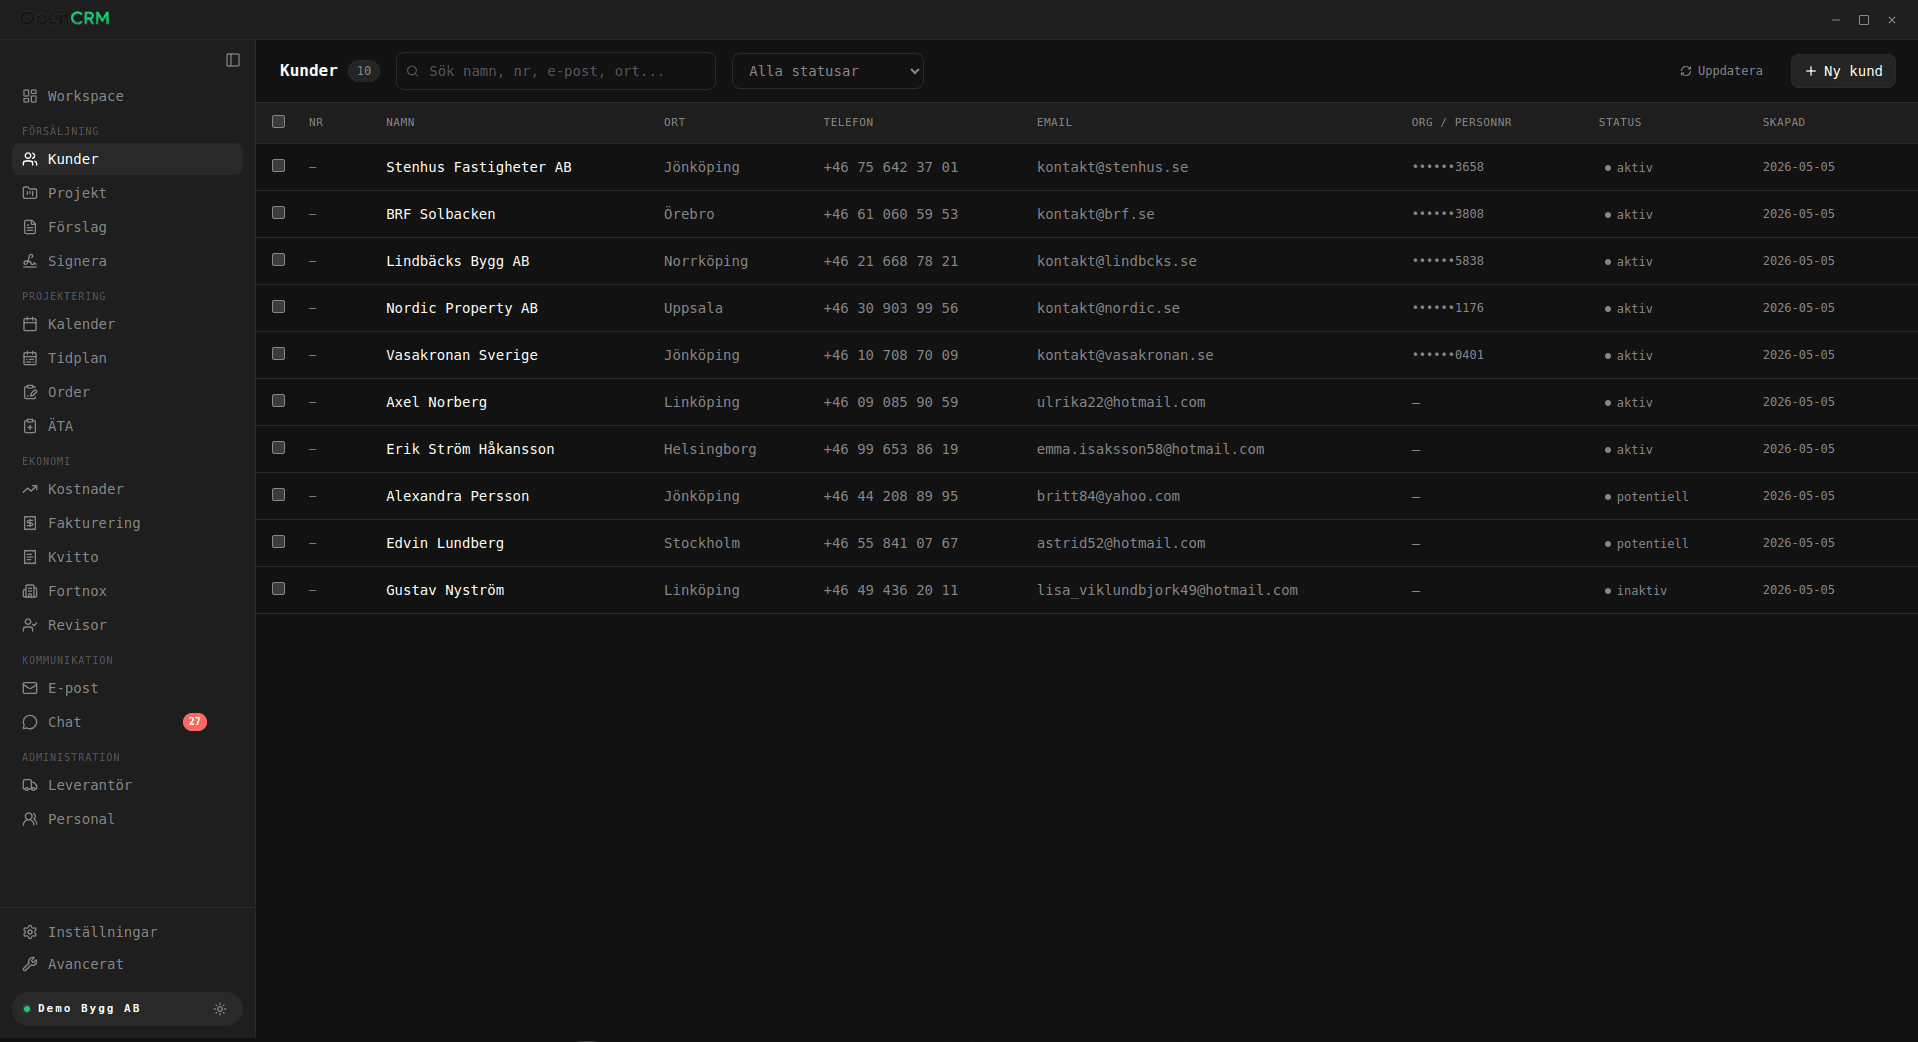Tick the Erik Ström Håkansson checkbox
Image resolution: width=1918 pixels, height=1042 pixels.
pos(279,448)
